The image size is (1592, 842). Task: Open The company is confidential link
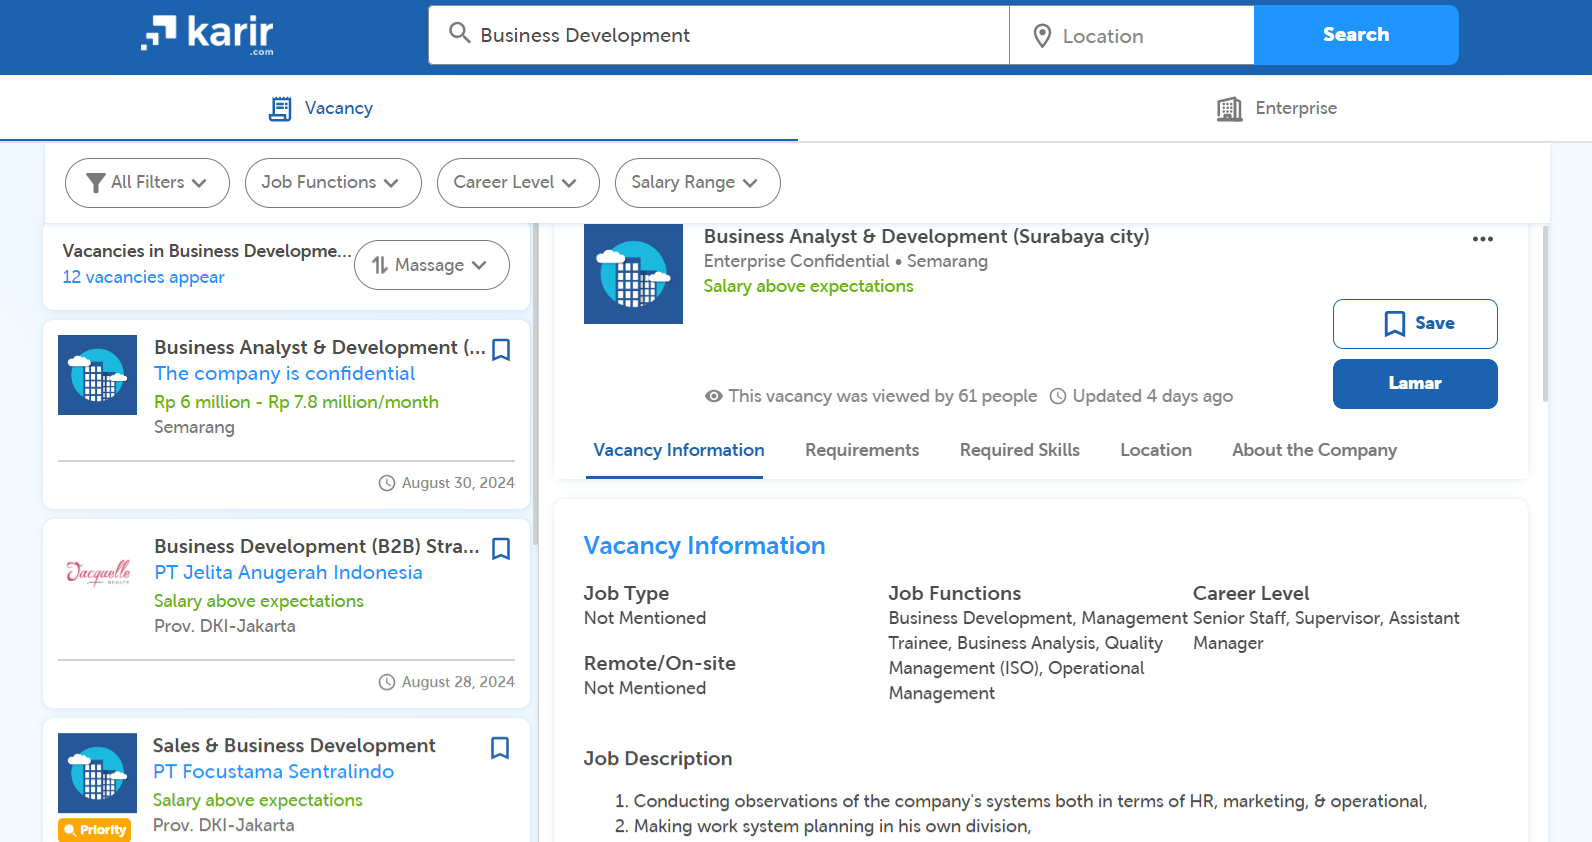tap(285, 373)
